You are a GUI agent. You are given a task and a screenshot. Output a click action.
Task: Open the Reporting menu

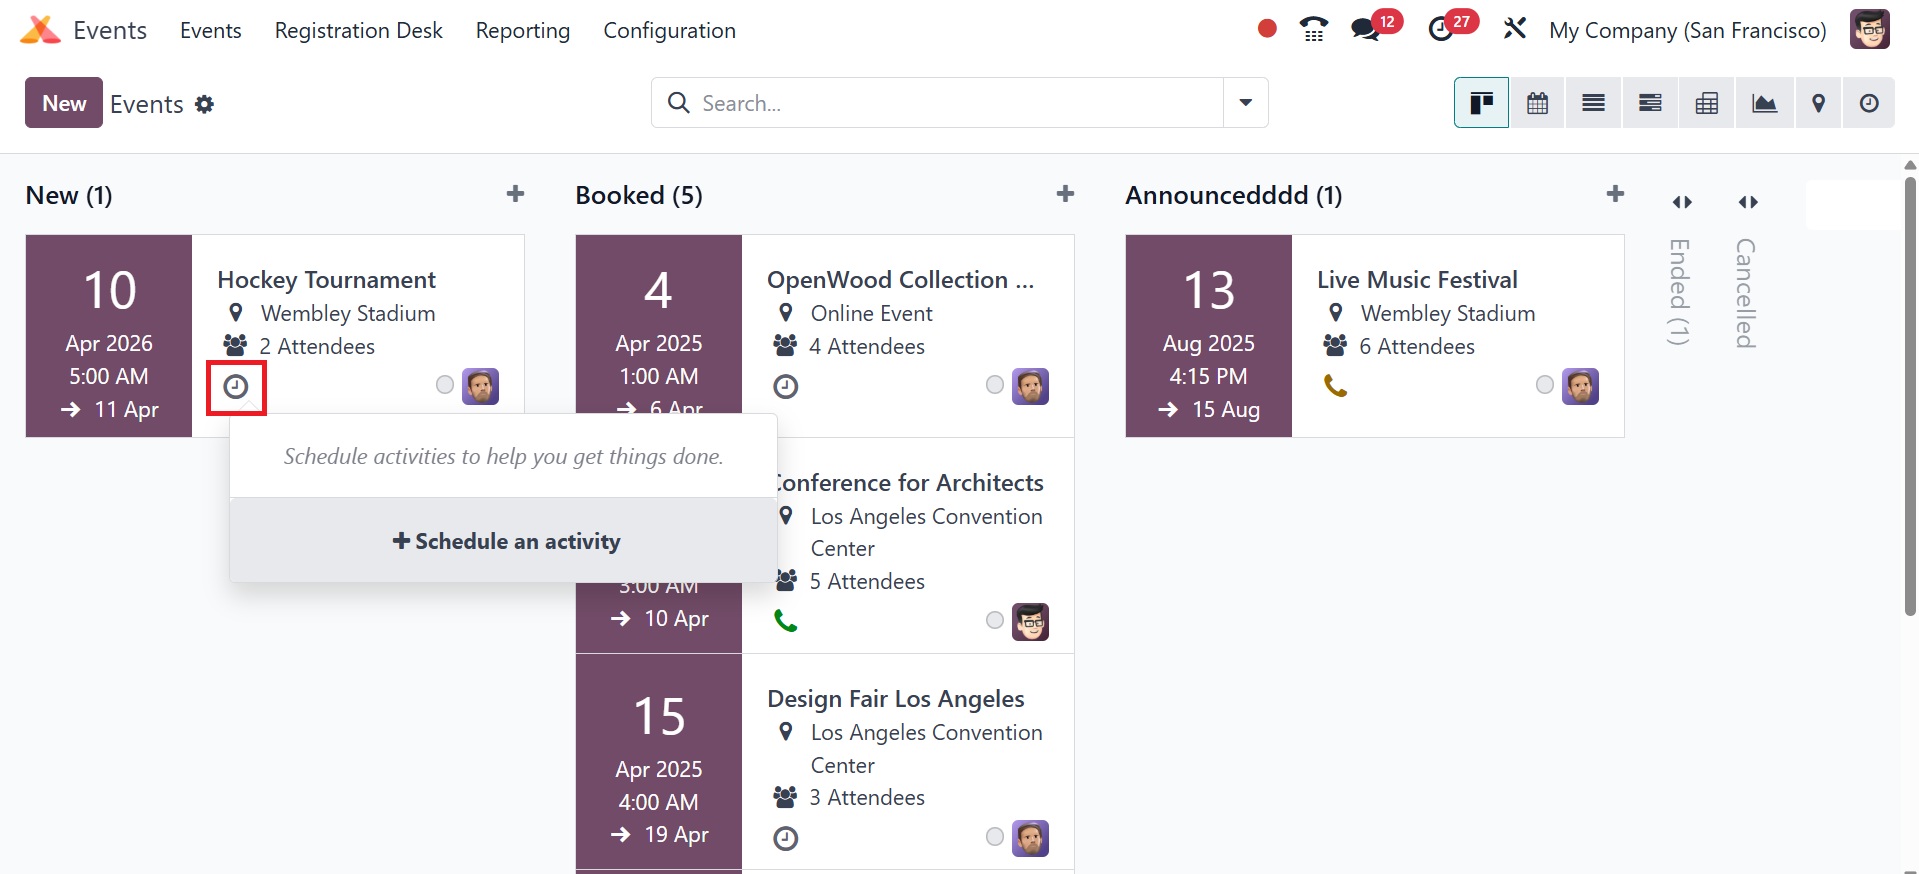tap(522, 31)
